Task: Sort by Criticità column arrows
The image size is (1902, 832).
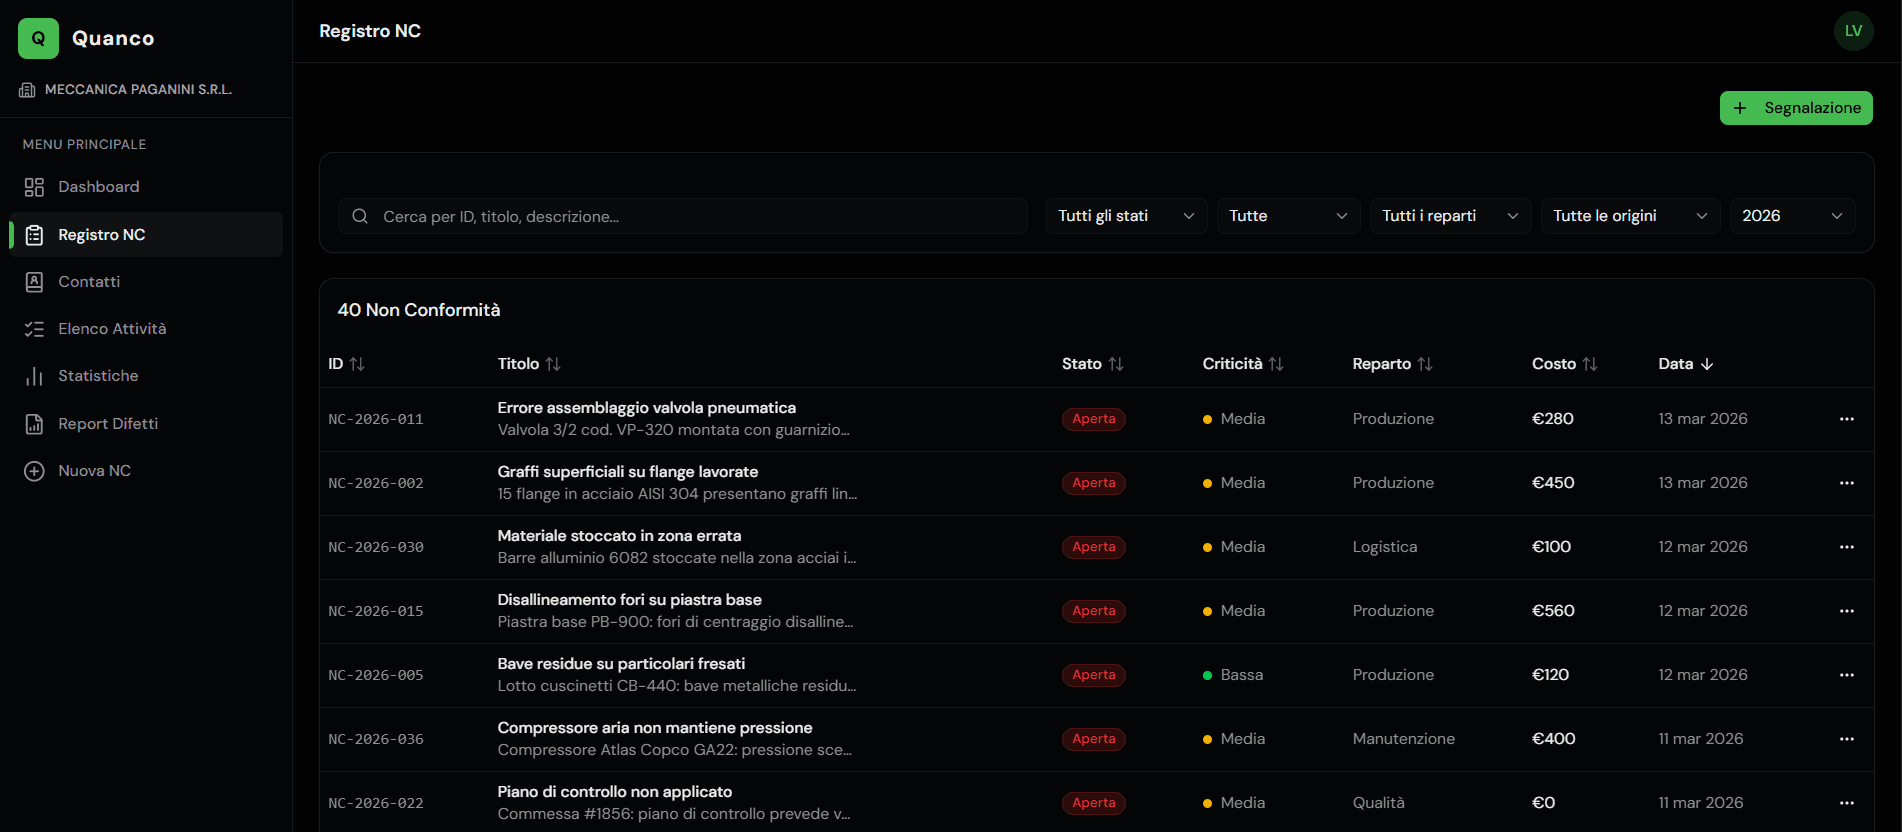Action: tap(1276, 364)
